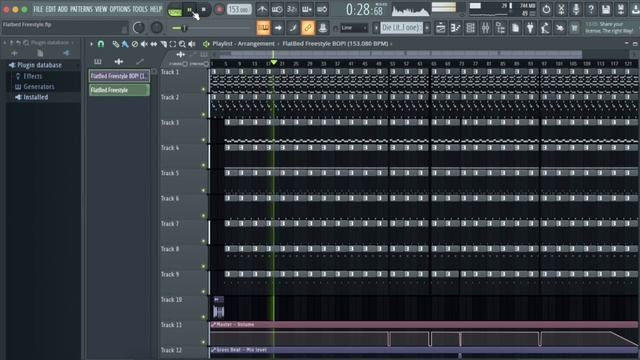Screen dimensions: 640x360
Task: Open the Piano roll icon
Action: click(456, 28)
